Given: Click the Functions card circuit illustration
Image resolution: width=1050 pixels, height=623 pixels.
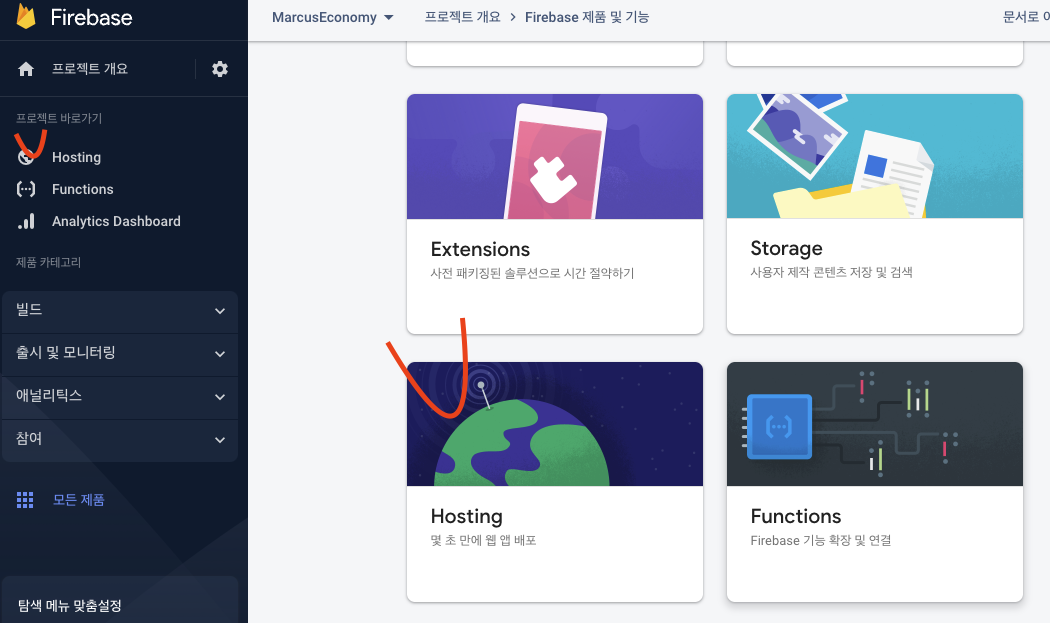Looking at the screenshot, I should [x=875, y=424].
